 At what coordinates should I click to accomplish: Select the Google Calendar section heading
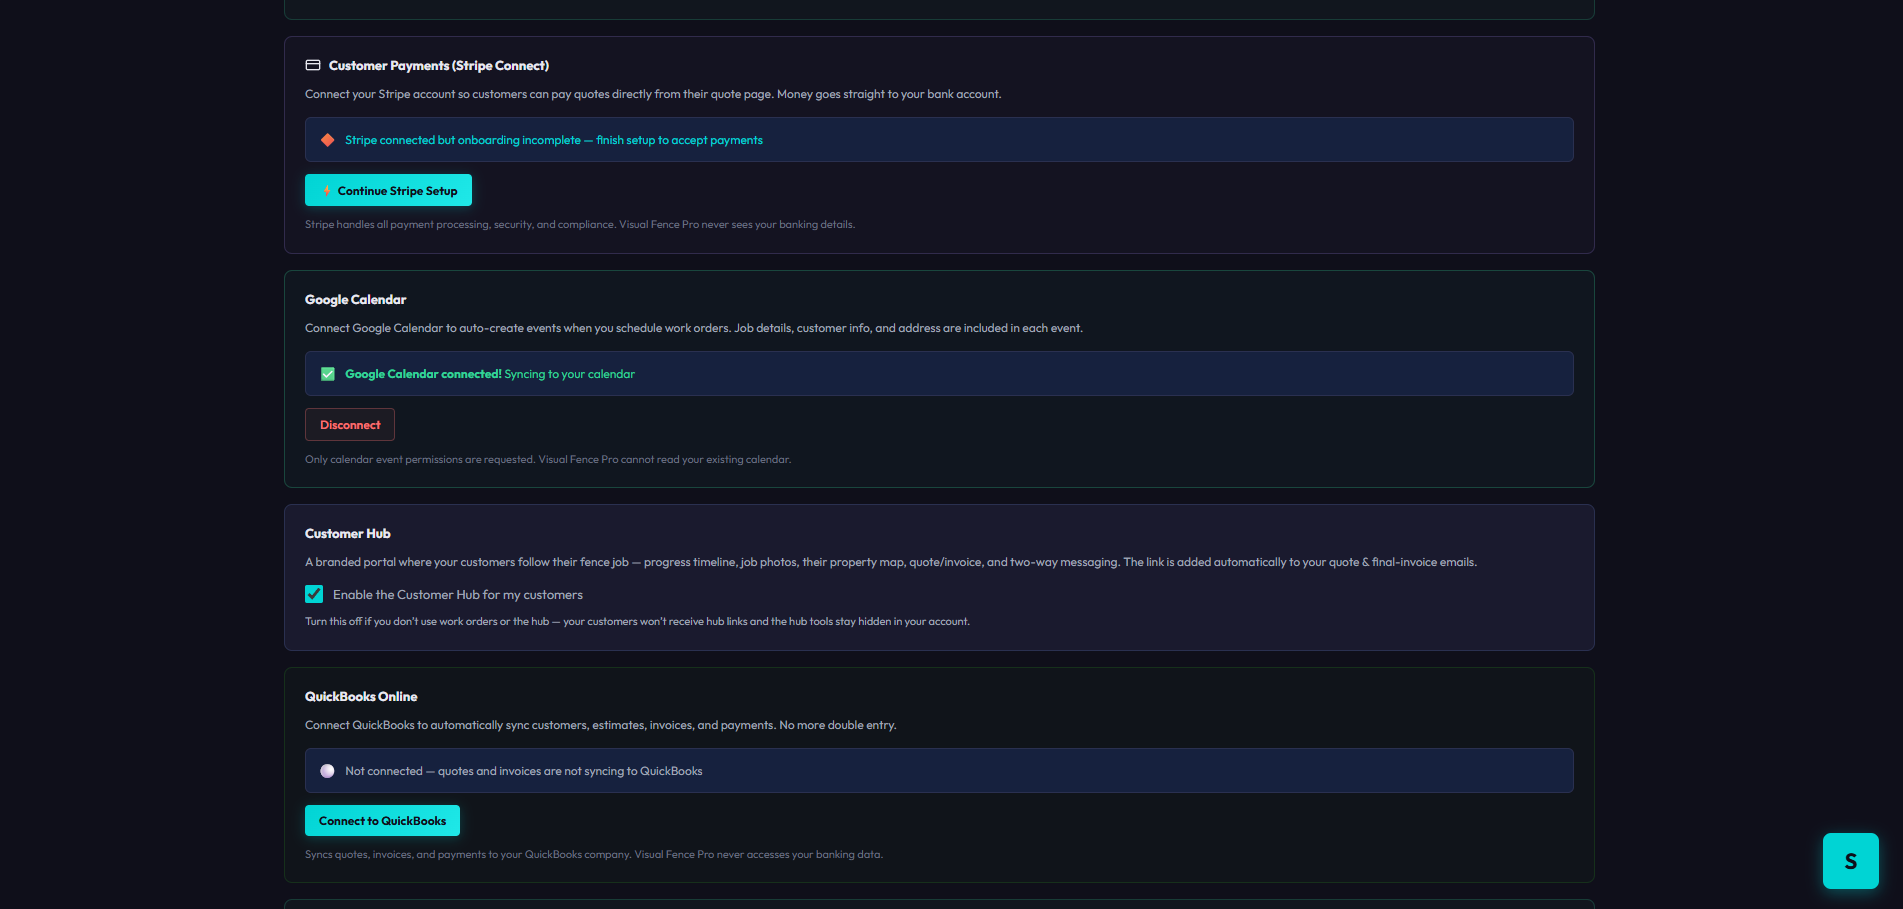[x=355, y=300]
